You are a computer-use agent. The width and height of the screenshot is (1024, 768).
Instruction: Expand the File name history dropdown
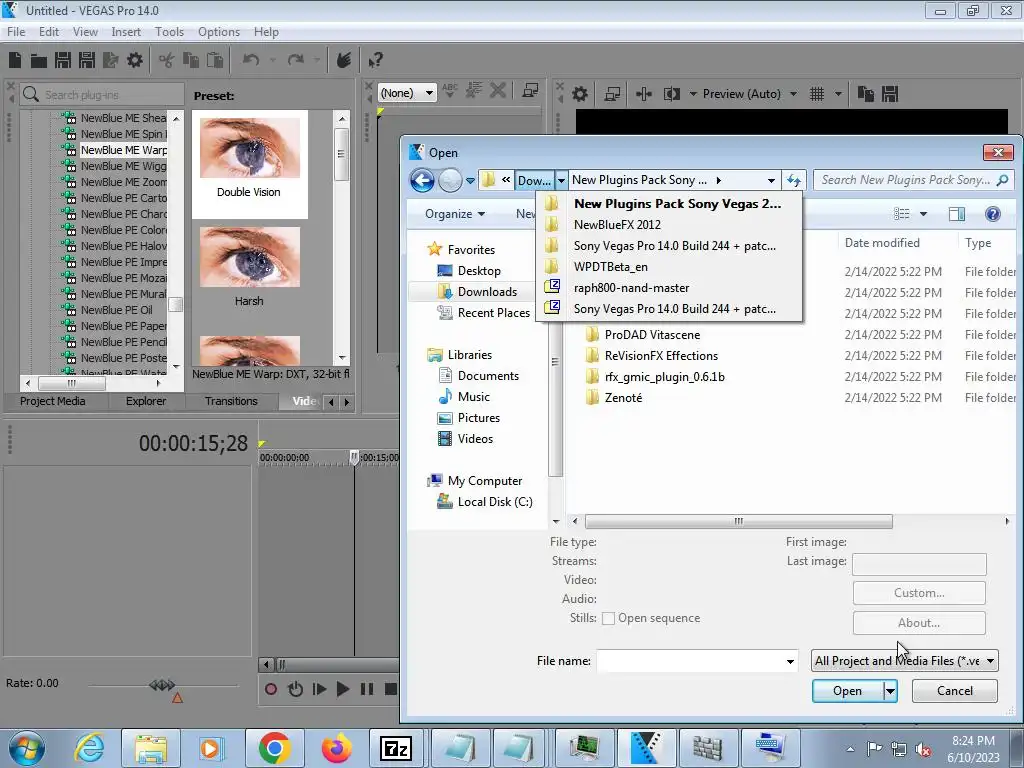[790, 662]
